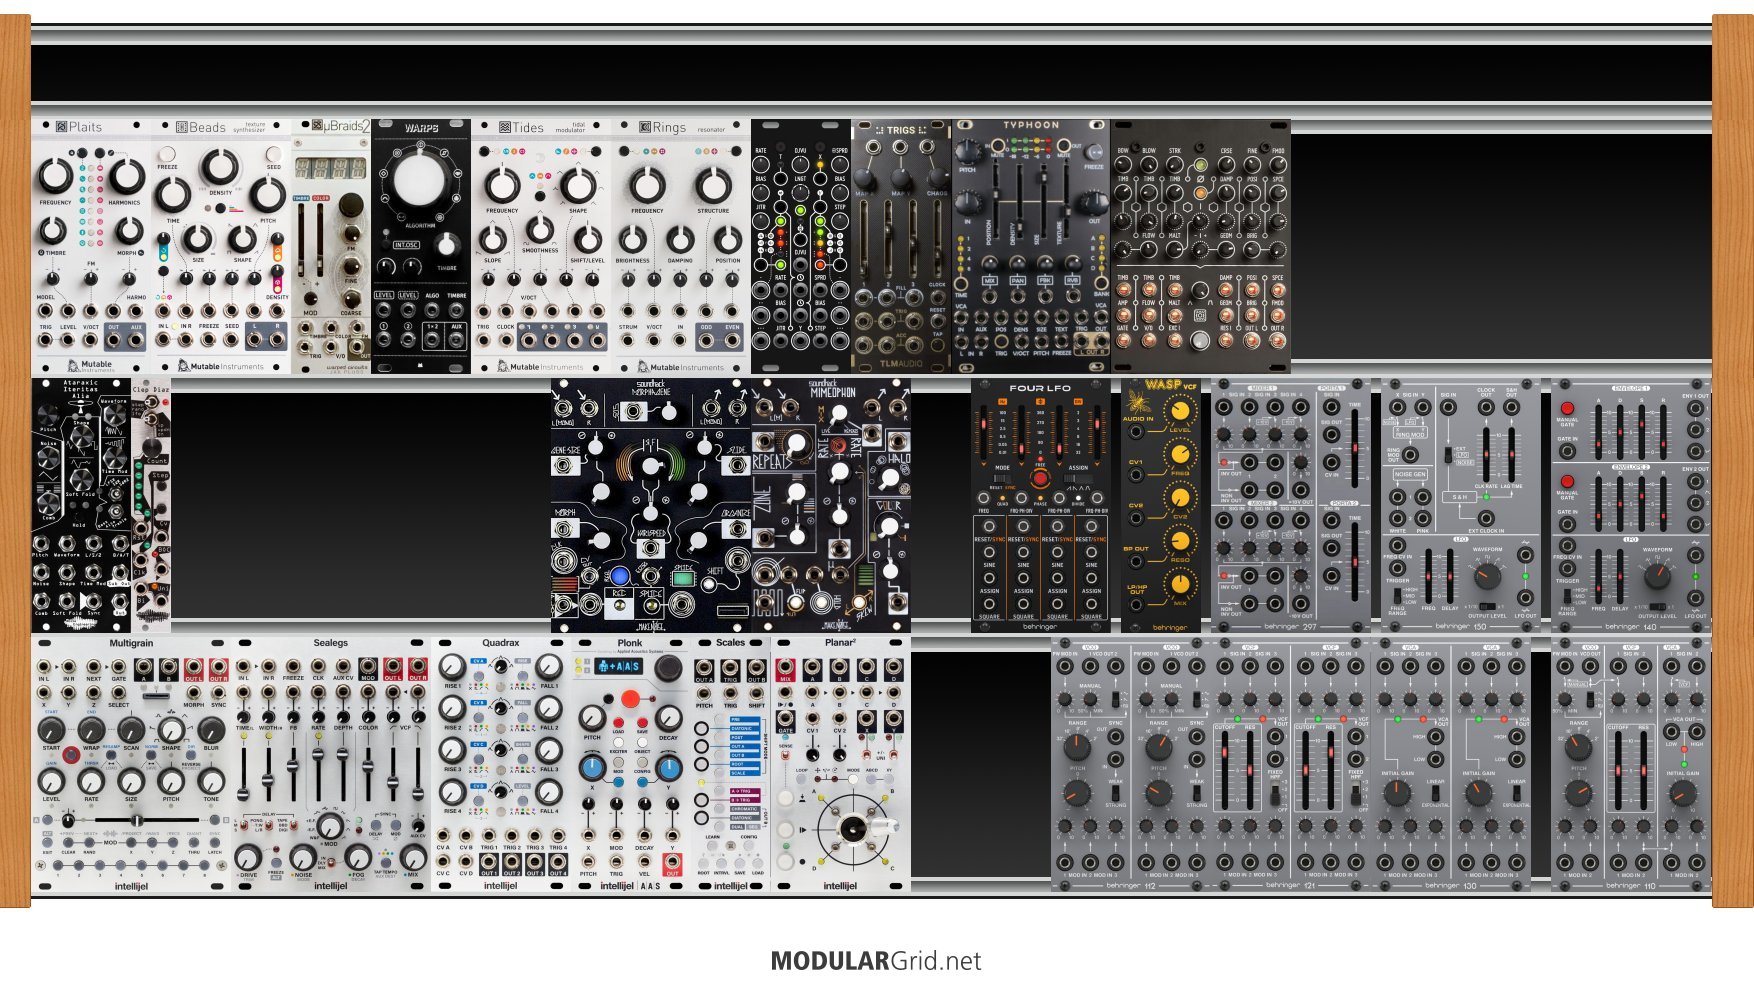Click the Rings DAMPING knob

click(680, 240)
